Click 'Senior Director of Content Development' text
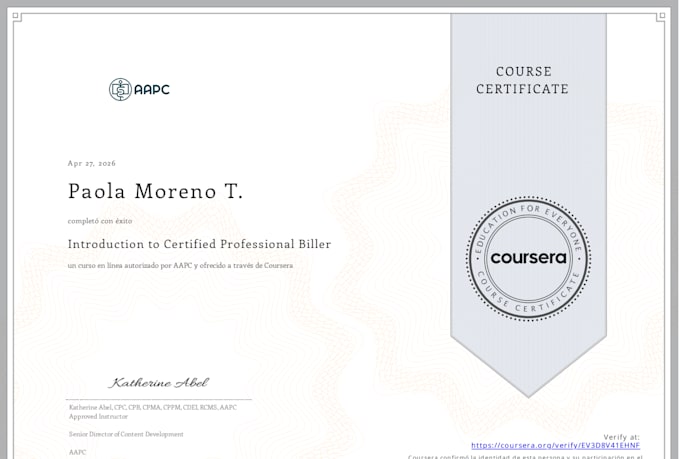Viewport: 680px width, 459px height. click(126, 434)
